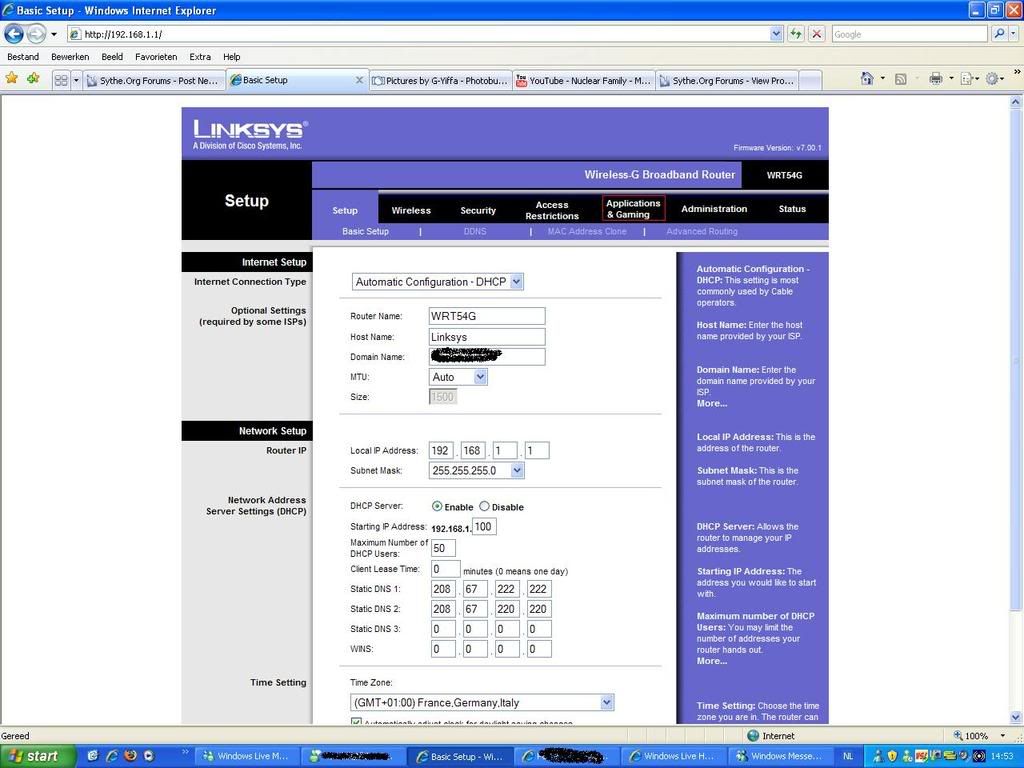Click the Add to Favorites star icon
The image size is (1024, 768).
[x=33, y=79]
